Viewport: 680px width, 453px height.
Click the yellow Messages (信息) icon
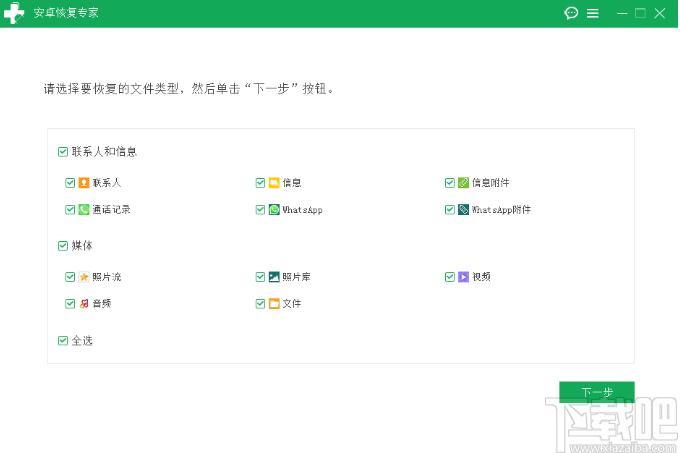tap(274, 183)
